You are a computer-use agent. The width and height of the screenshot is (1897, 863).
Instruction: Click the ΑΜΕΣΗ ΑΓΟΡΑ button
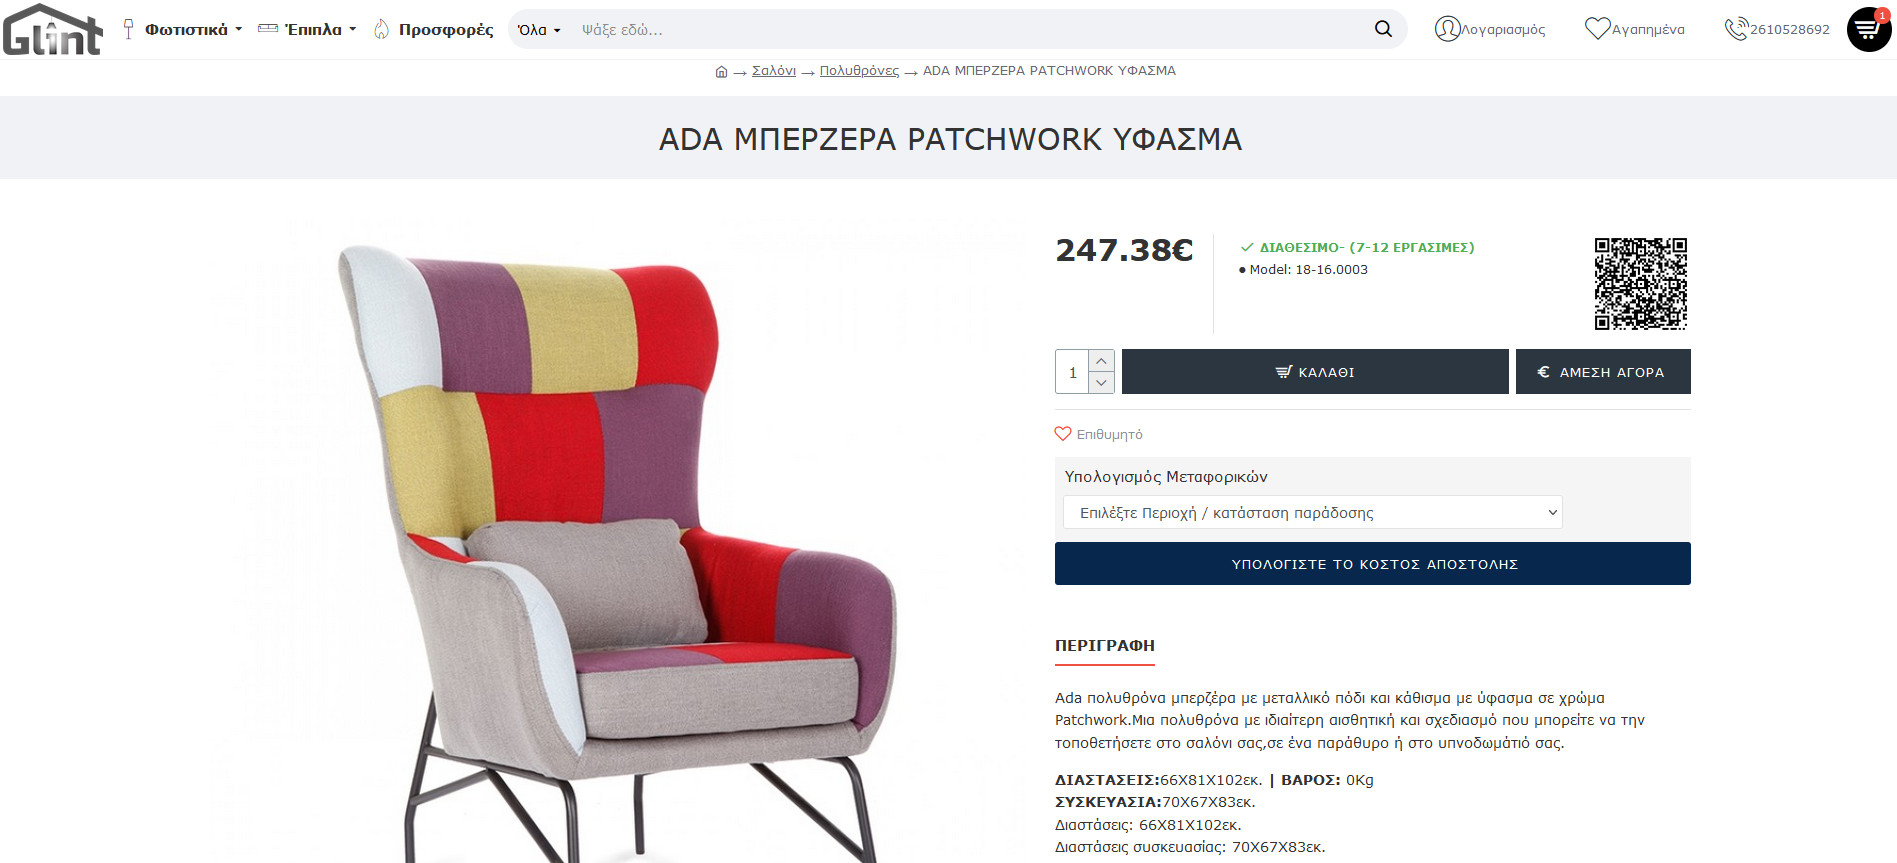click(1603, 372)
